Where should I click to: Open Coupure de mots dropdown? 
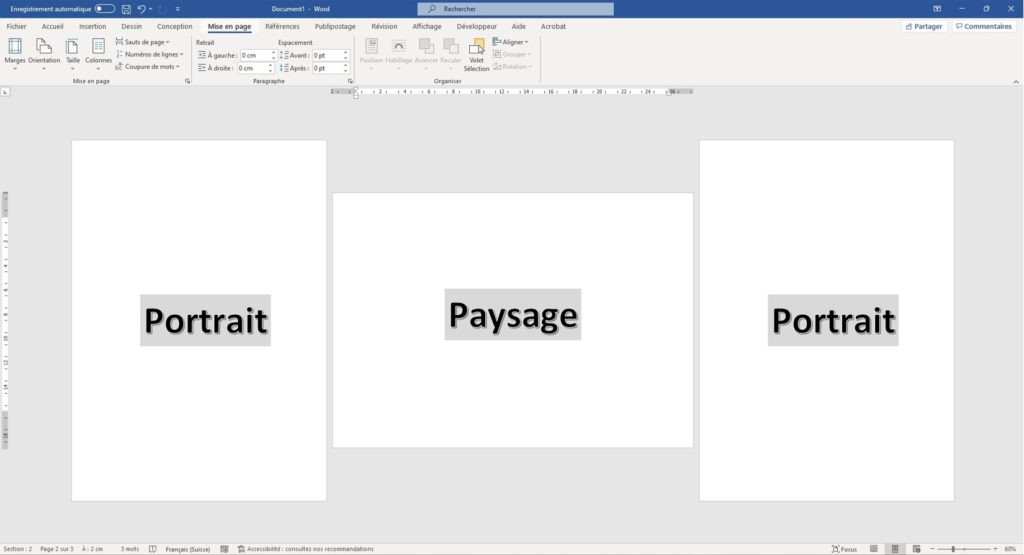point(148,67)
